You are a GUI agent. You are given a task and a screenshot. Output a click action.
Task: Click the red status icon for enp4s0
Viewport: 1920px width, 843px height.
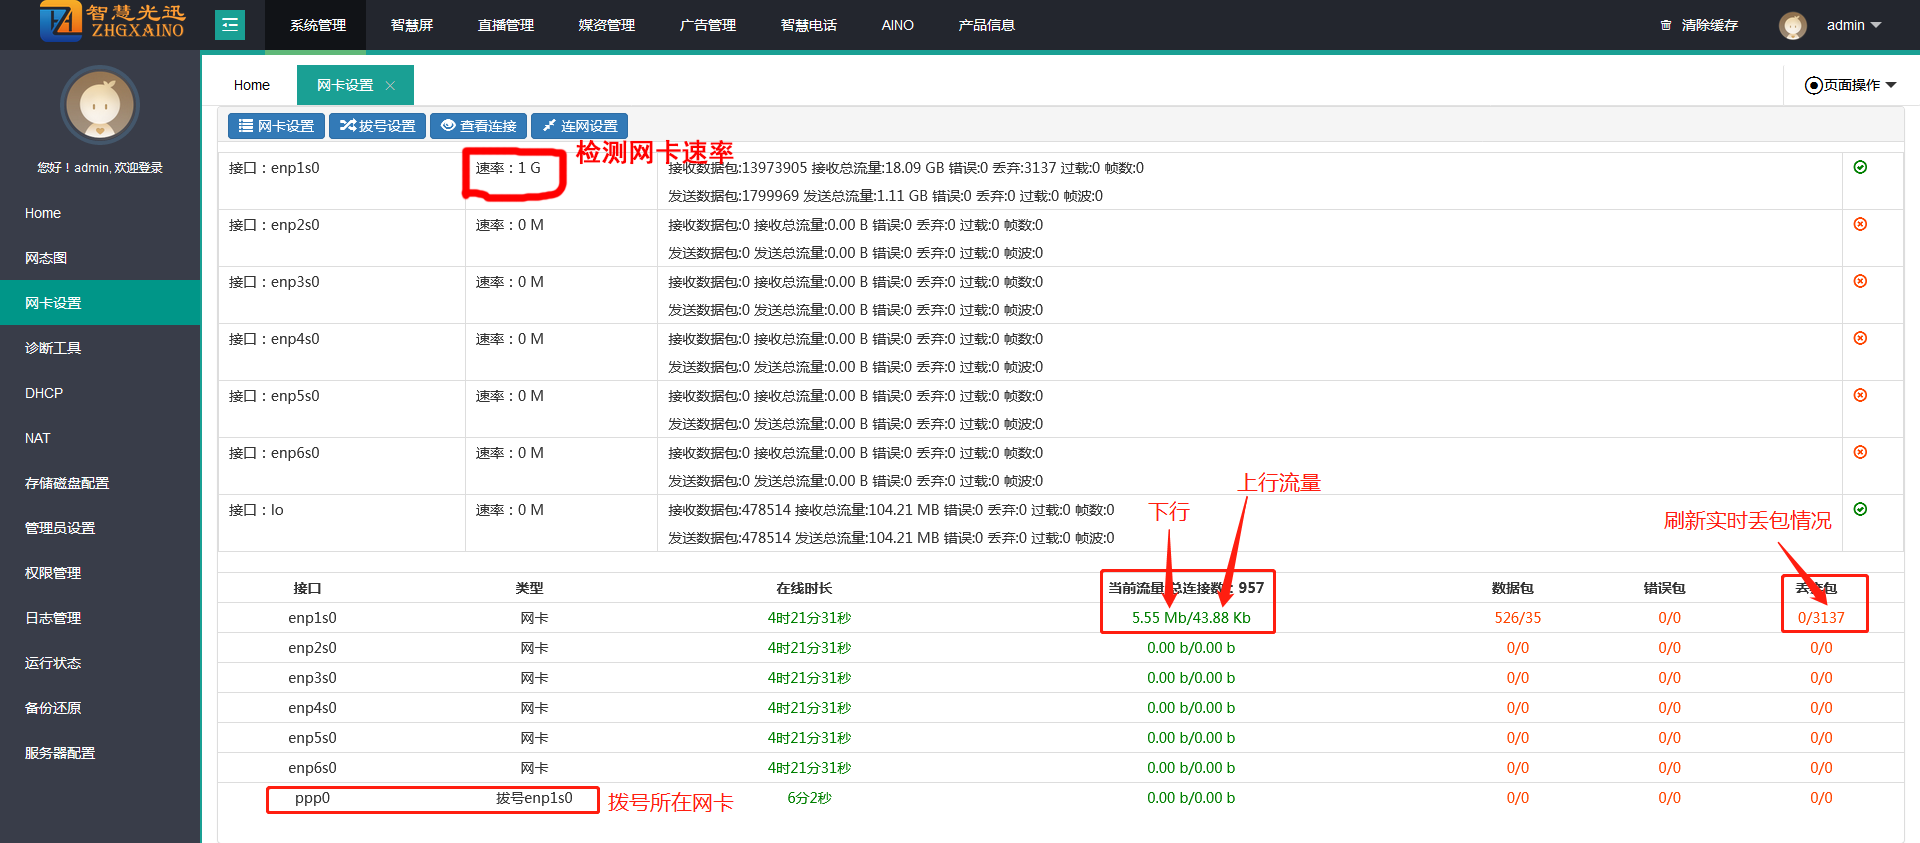point(1860,338)
